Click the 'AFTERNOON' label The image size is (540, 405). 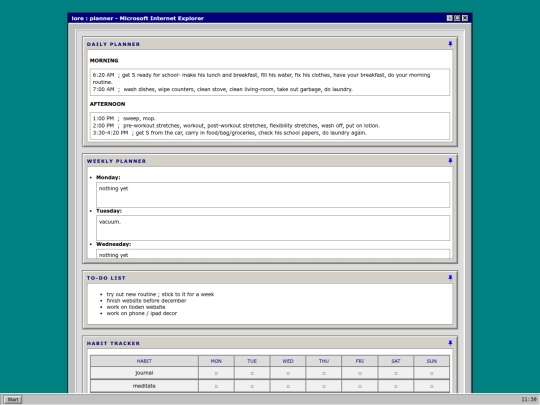click(107, 104)
